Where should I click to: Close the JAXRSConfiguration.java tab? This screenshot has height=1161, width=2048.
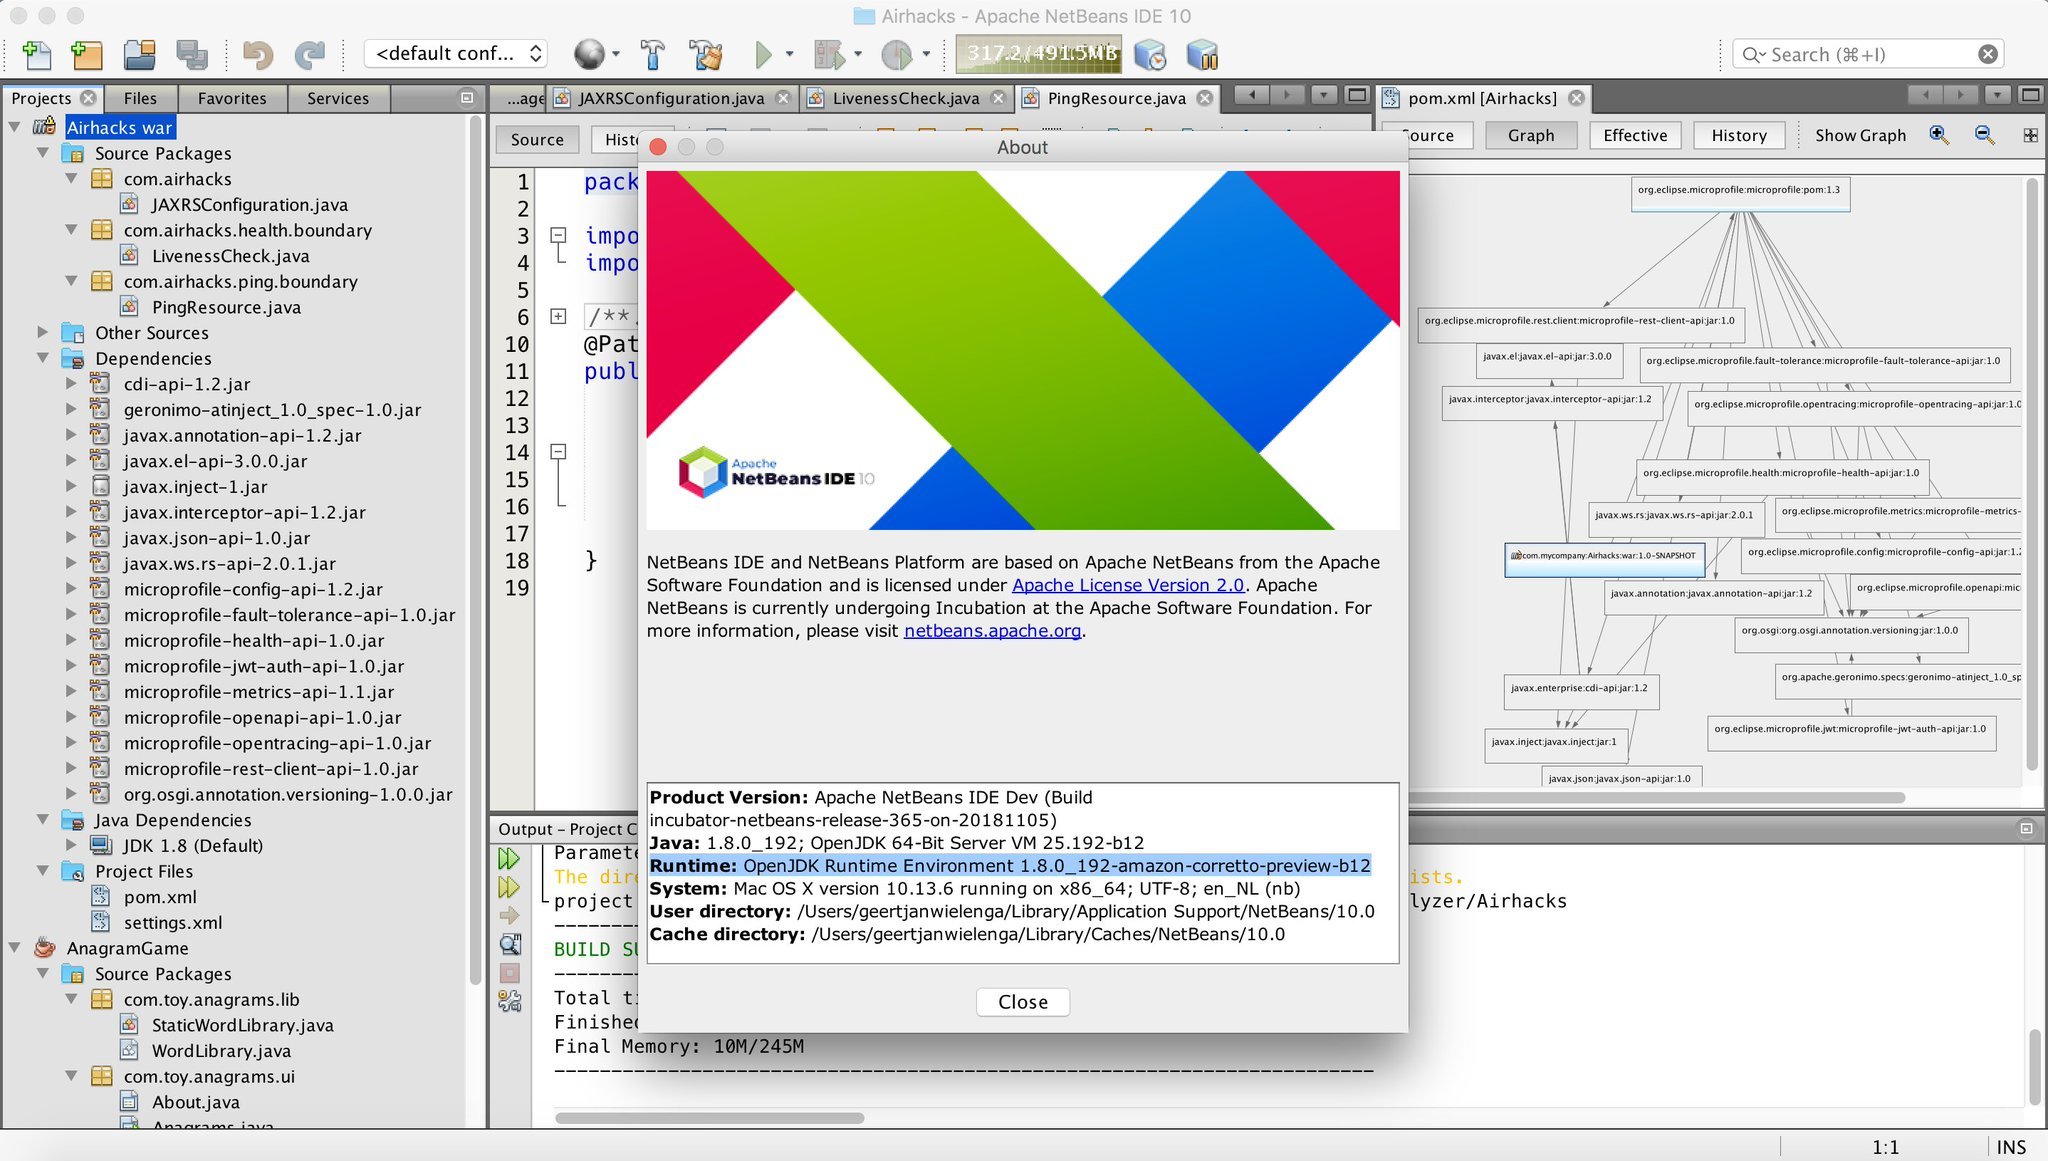pos(783,98)
